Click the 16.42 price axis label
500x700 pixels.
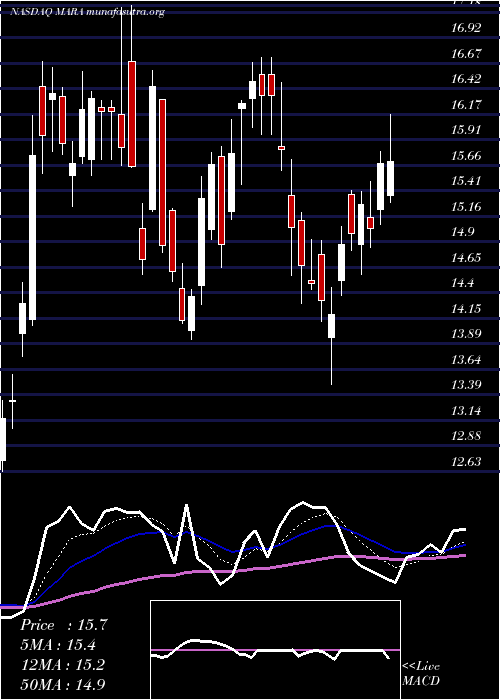tap(466, 79)
